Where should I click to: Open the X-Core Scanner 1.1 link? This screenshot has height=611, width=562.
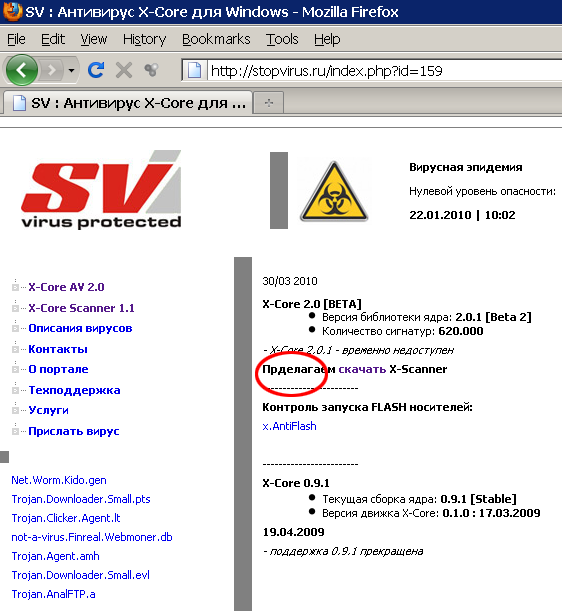[81, 308]
